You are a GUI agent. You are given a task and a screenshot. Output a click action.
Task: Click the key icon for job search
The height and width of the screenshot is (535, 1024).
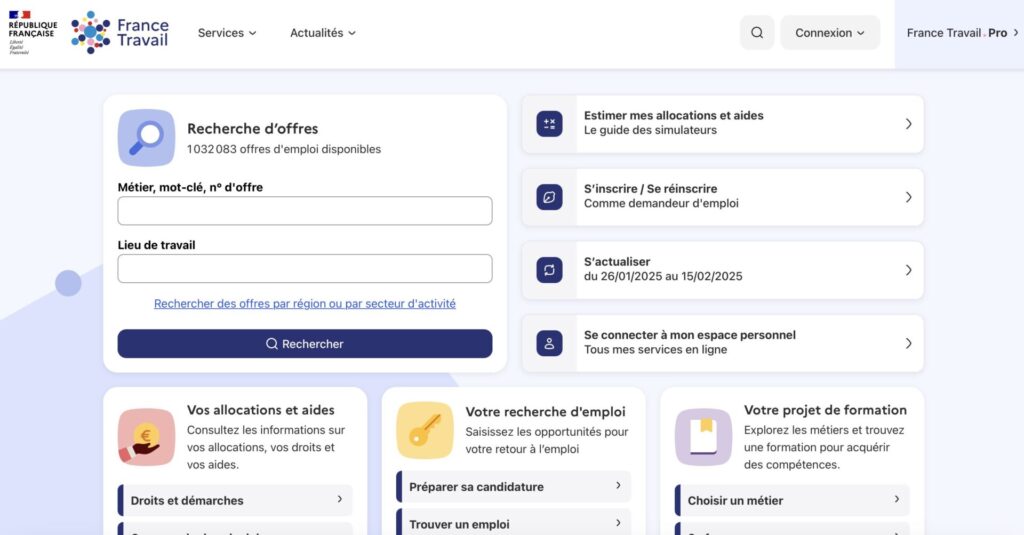click(x=425, y=430)
